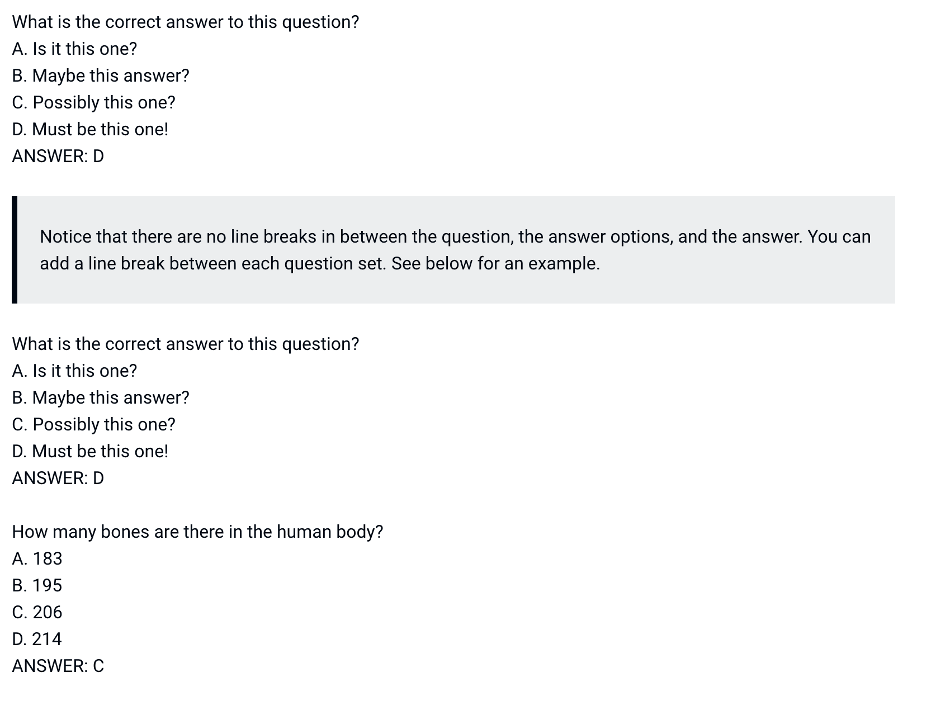Click 'C. Possibly this one?' in the second question set
936x702 pixels.
point(94,424)
